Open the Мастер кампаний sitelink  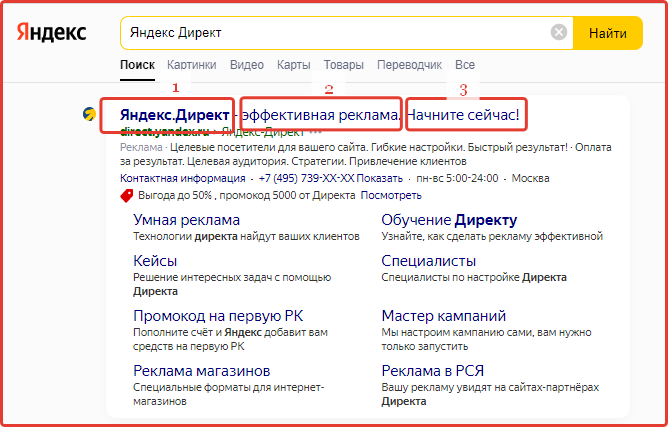pyautogui.click(x=443, y=316)
